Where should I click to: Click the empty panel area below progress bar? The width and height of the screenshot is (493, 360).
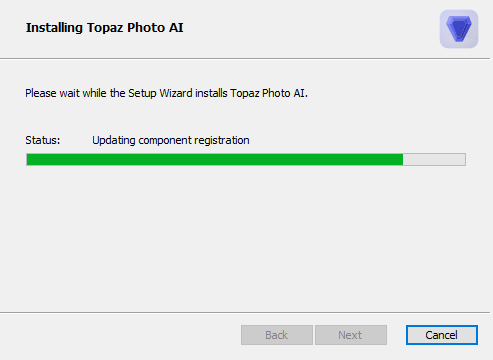point(245,238)
